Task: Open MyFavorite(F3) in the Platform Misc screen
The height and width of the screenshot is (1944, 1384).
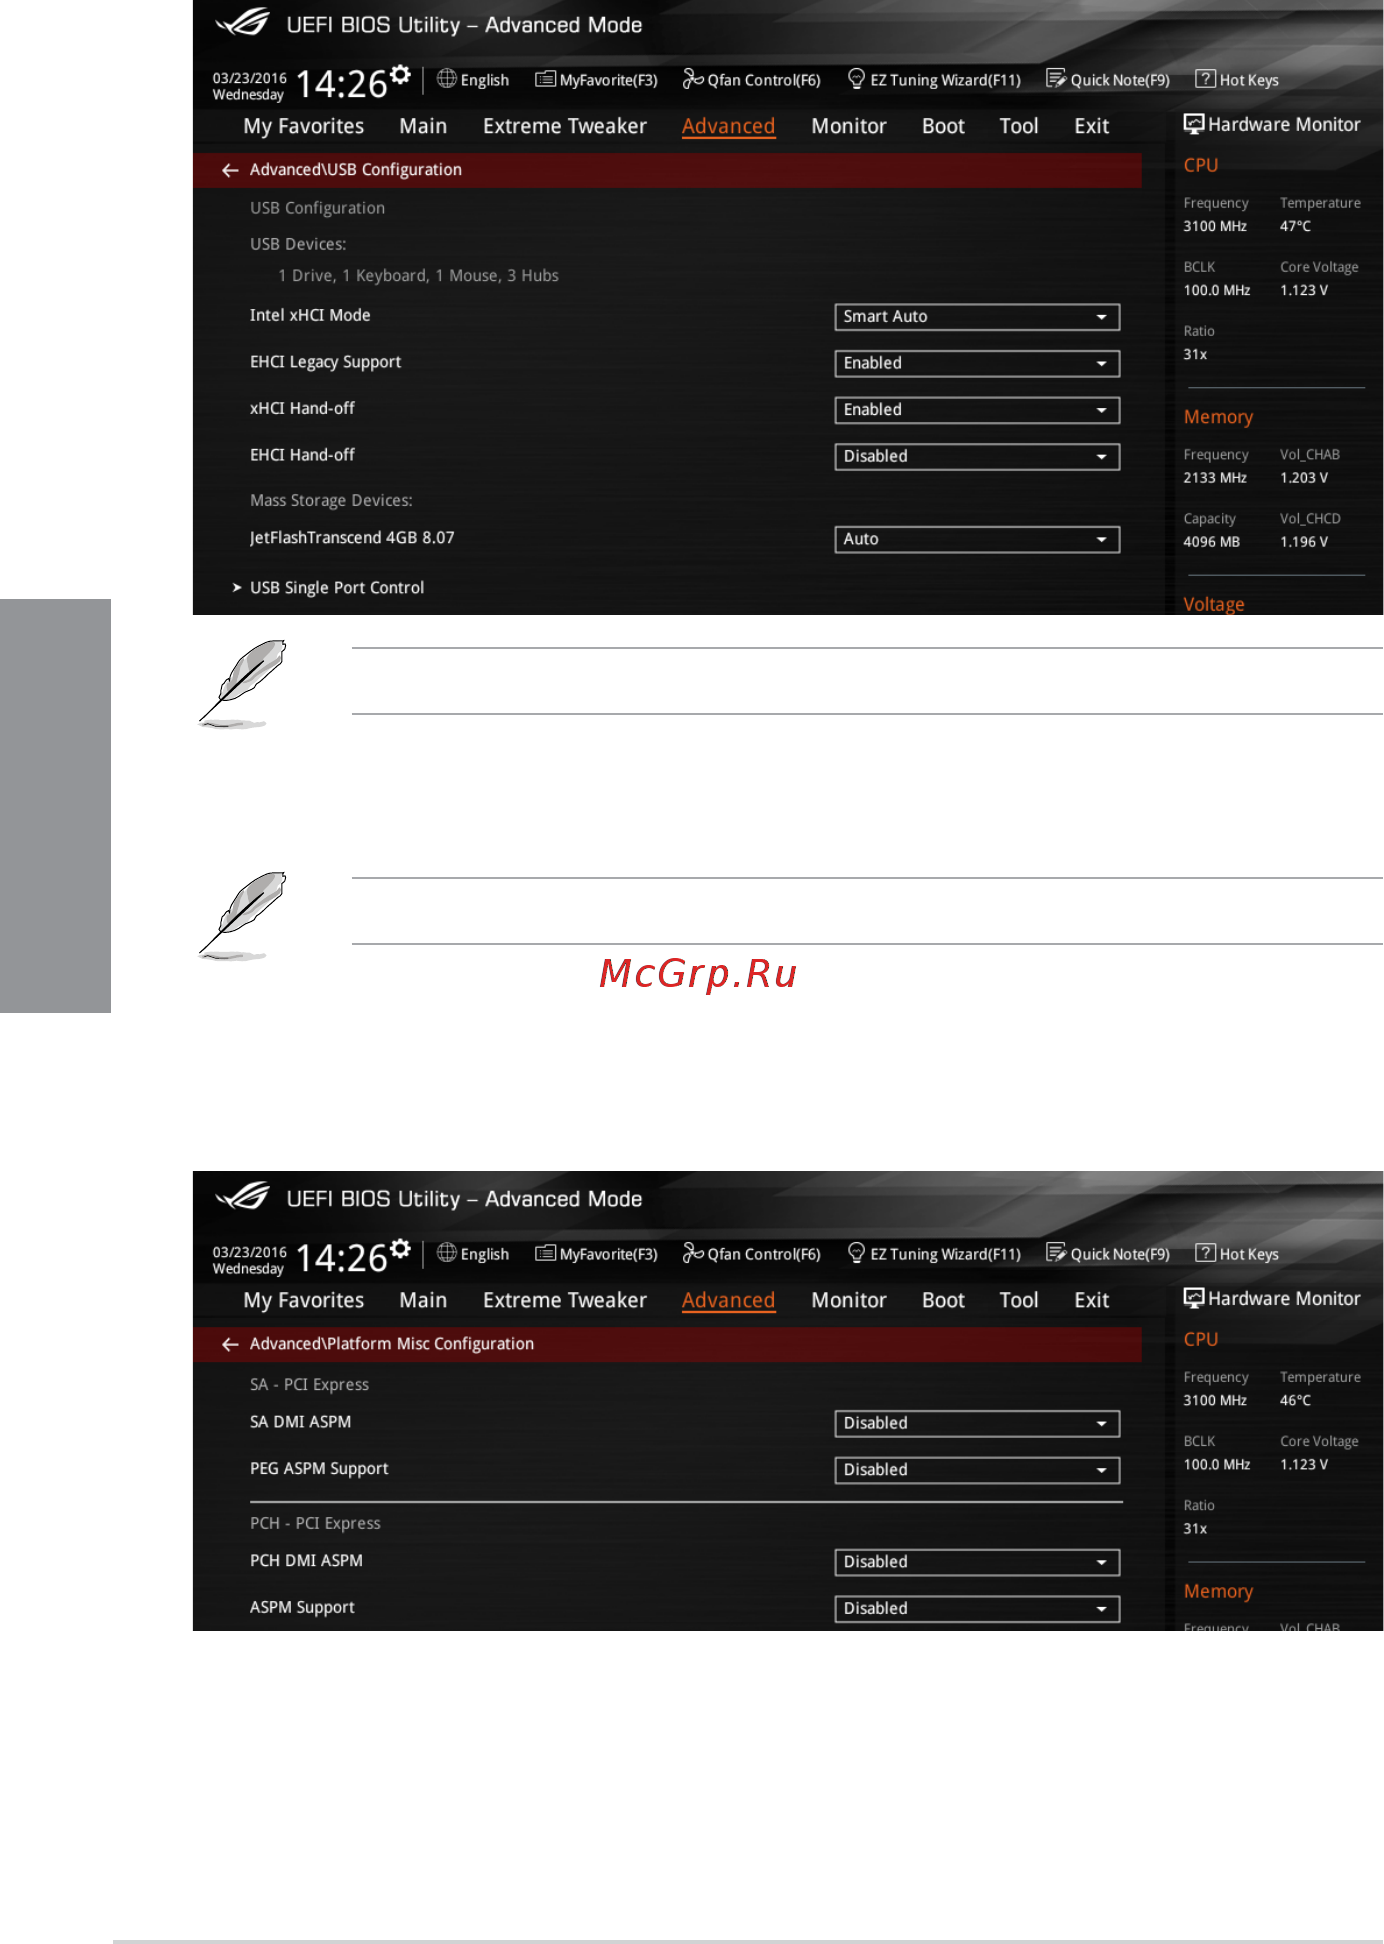Action: pyautogui.click(x=596, y=1253)
